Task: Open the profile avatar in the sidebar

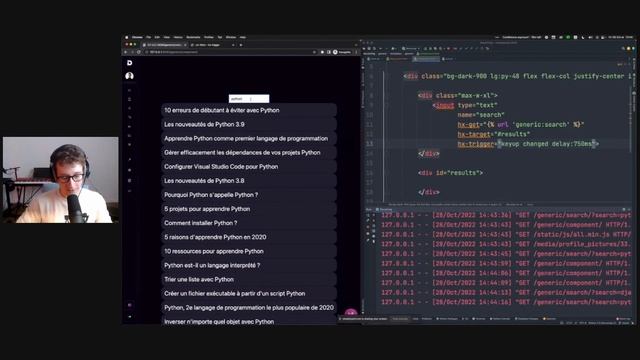Action: click(x=129, y=76)
